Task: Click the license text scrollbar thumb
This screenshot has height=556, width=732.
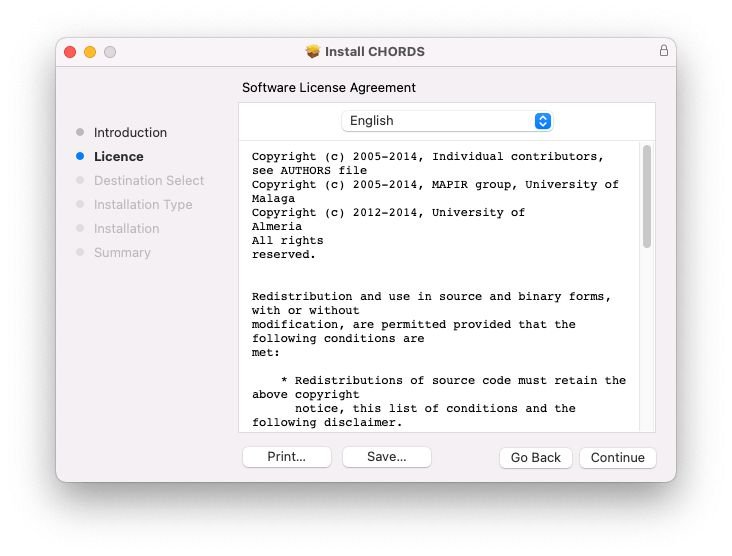Action: (647, 196)
